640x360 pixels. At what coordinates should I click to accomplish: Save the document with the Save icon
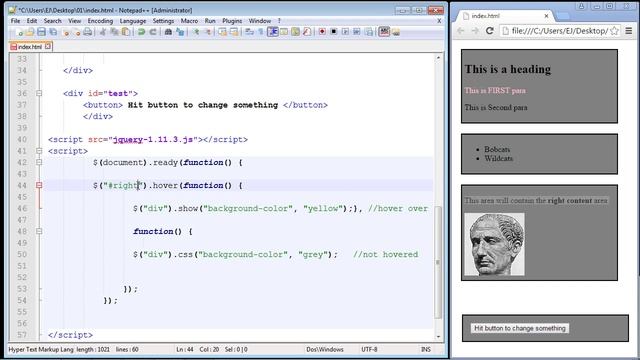[41, 32]
